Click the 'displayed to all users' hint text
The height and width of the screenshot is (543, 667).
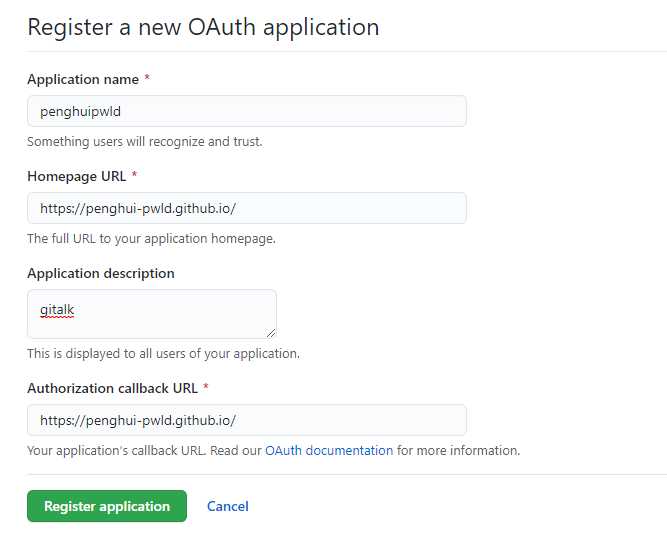[163, 353]
